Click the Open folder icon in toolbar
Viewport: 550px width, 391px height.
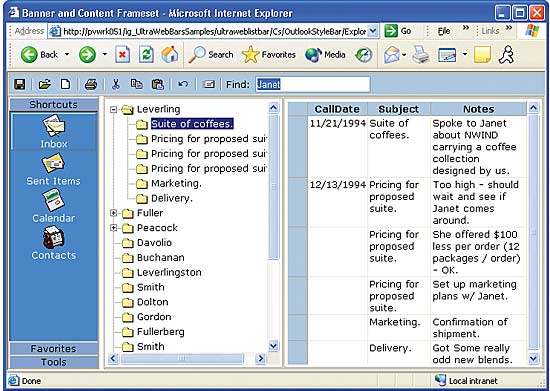(45, 84)
